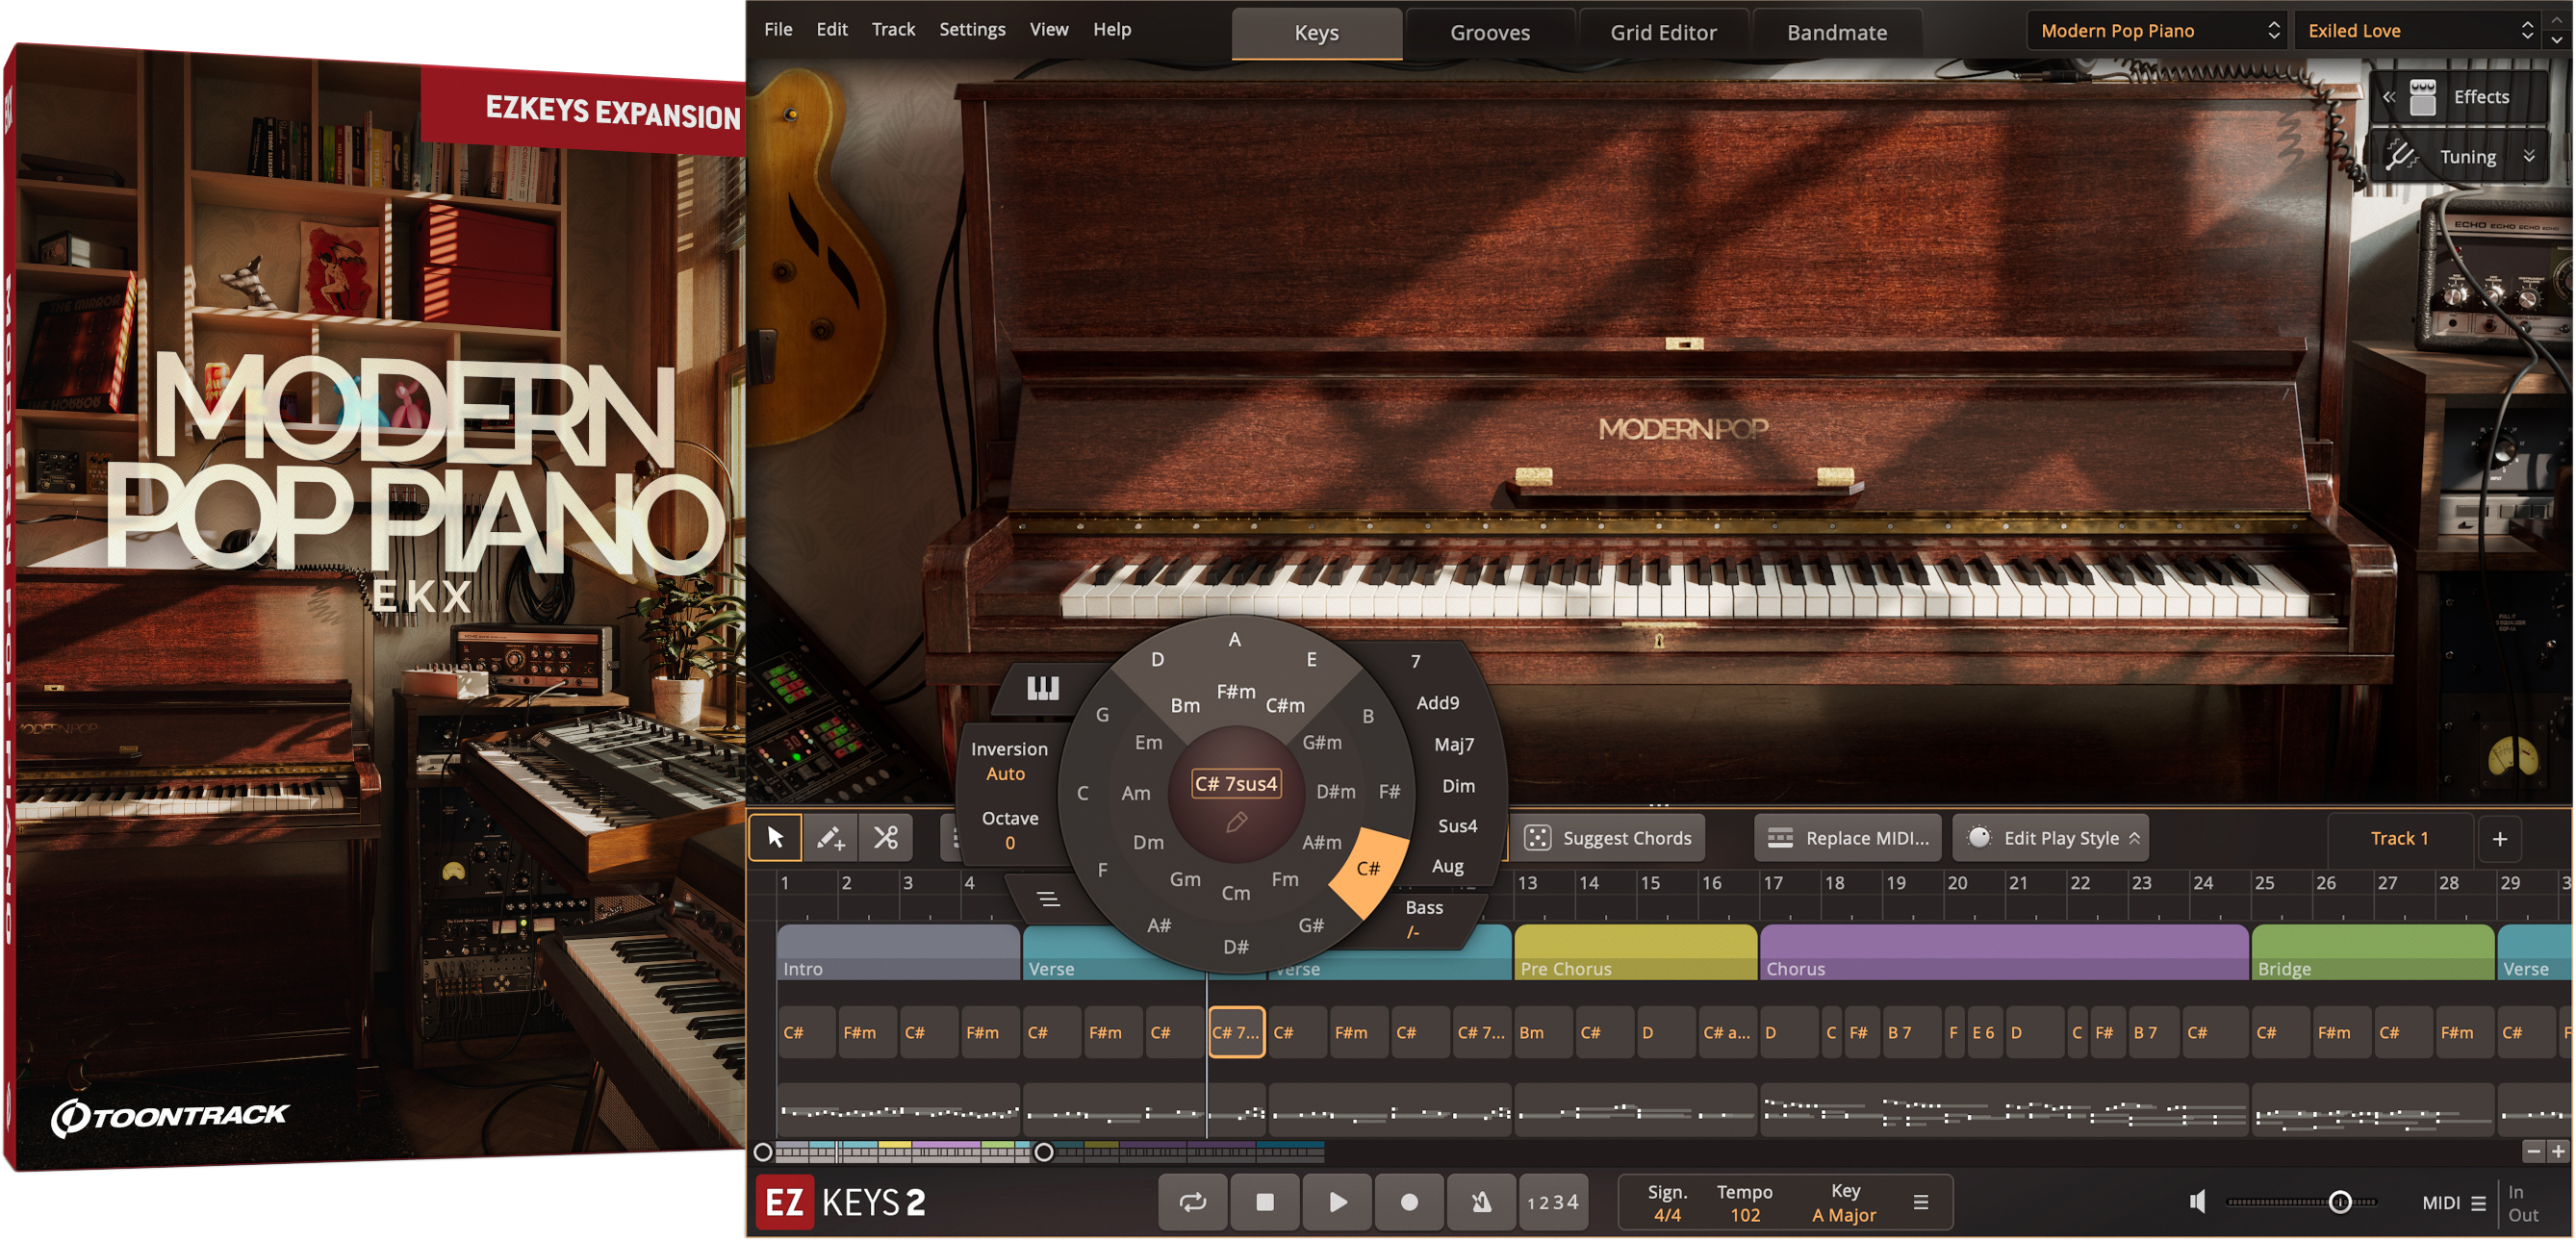Open the Inversion Auto setting

1008,761
